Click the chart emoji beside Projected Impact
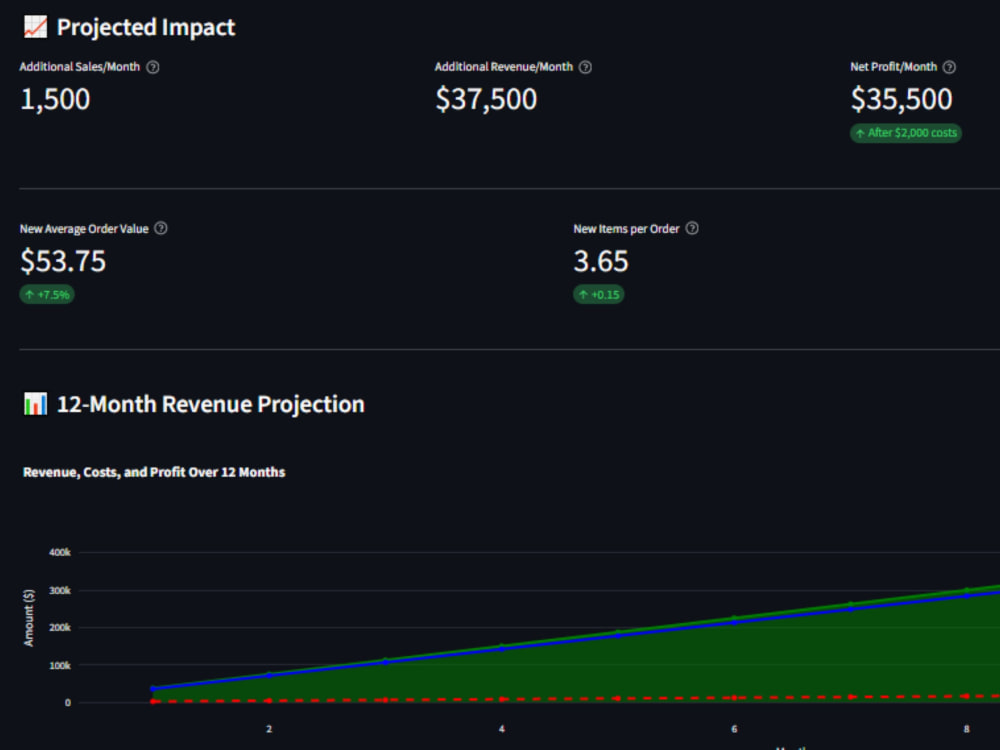Image resolution: width=1000 pixels, height=750 pixels. [35, 27]
